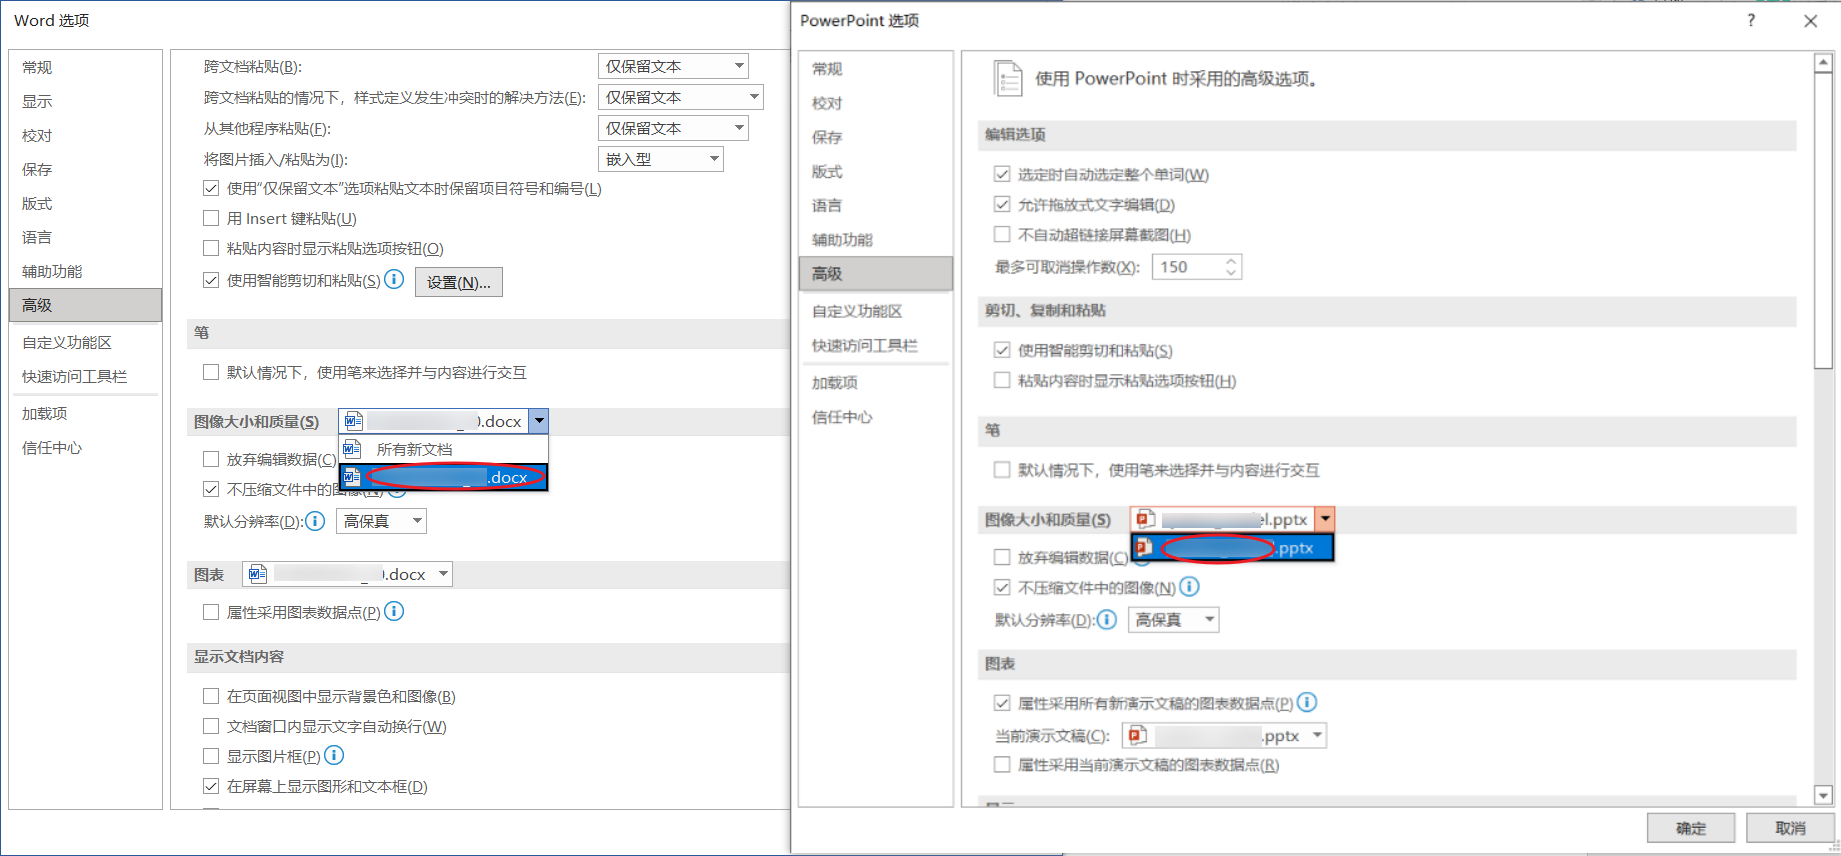Select highlighted .pptx entry in PowerPoint dropdown list
Screen dimensions: 1841x856
[x=1232, y=547]
